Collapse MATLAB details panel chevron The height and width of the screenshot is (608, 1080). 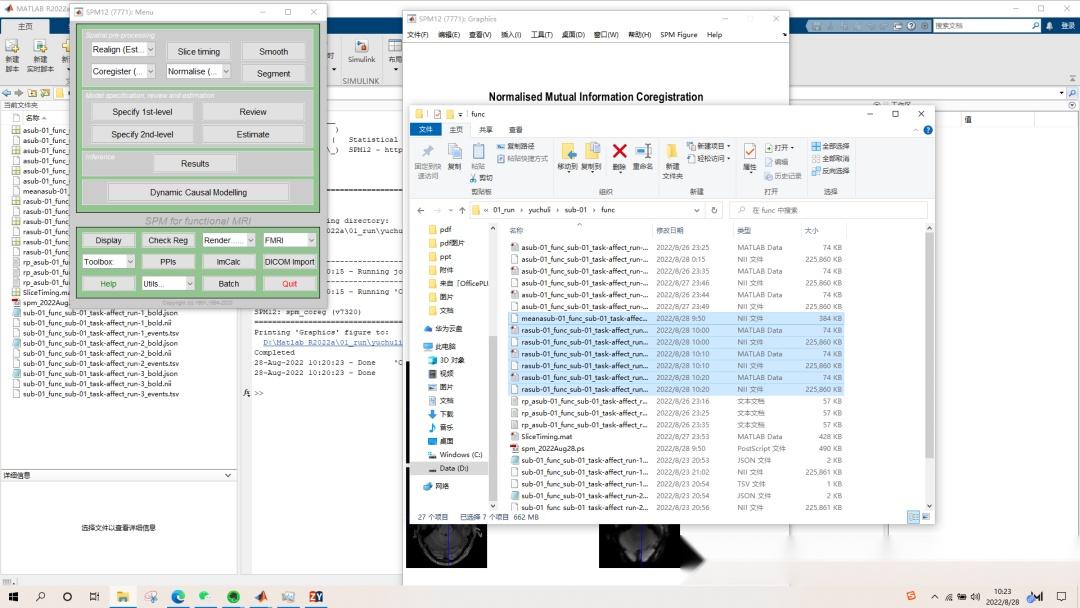click(x=228, y=475)
